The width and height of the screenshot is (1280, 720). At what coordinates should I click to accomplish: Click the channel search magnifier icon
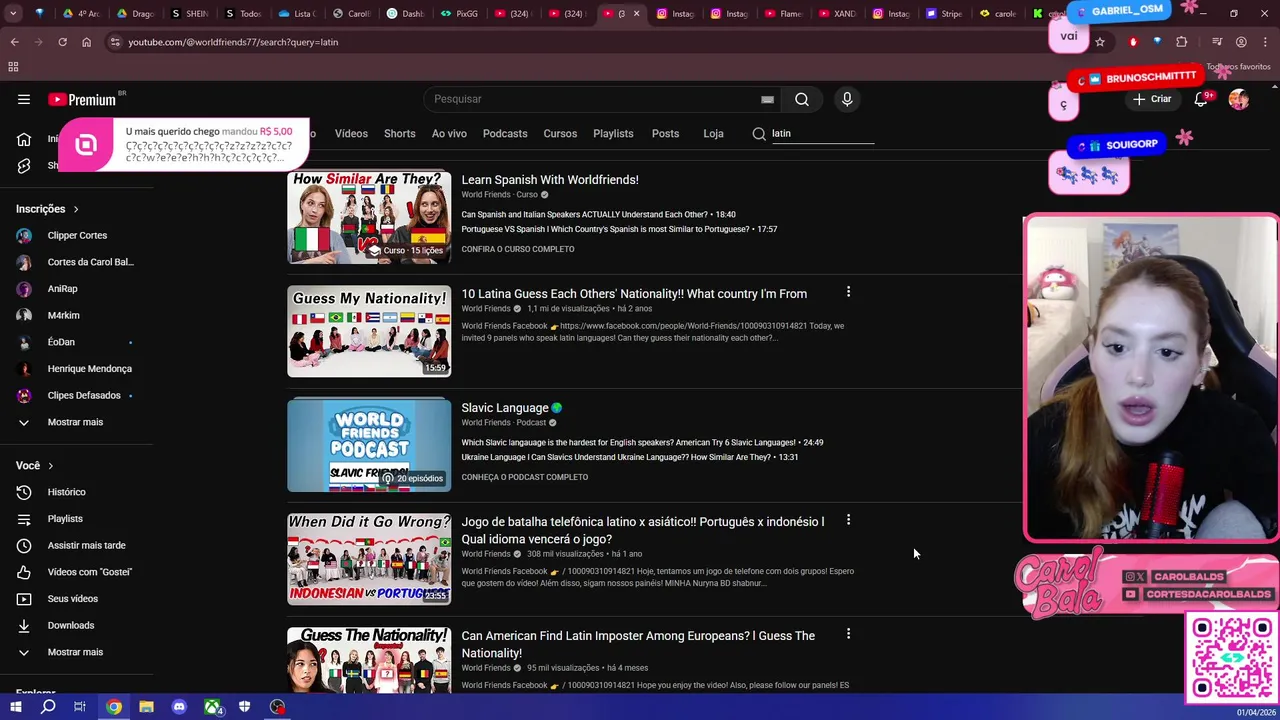(759, 134)
